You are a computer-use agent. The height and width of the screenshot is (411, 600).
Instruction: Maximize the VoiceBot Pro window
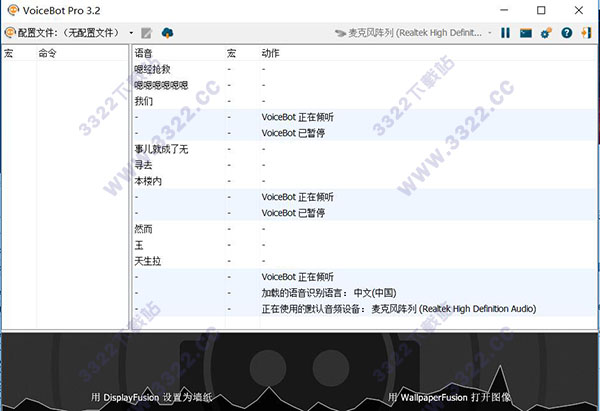point(541,10)
